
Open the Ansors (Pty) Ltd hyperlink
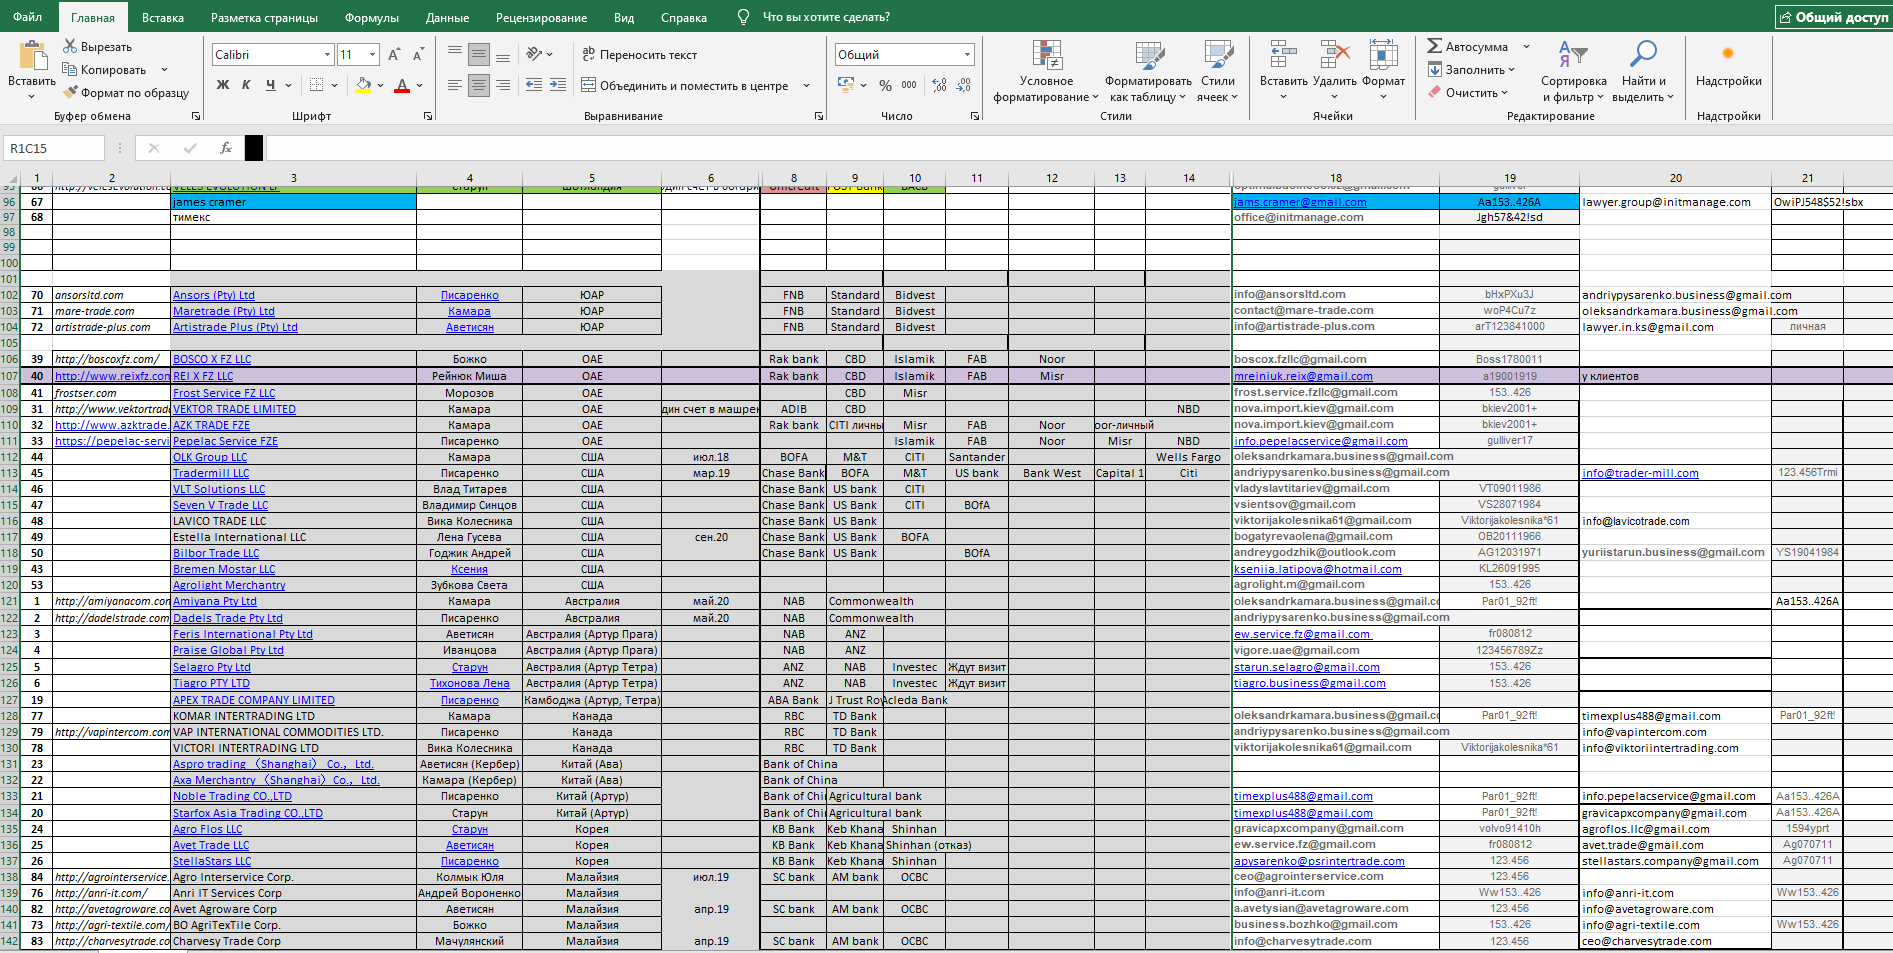click(x=214, y=295)
